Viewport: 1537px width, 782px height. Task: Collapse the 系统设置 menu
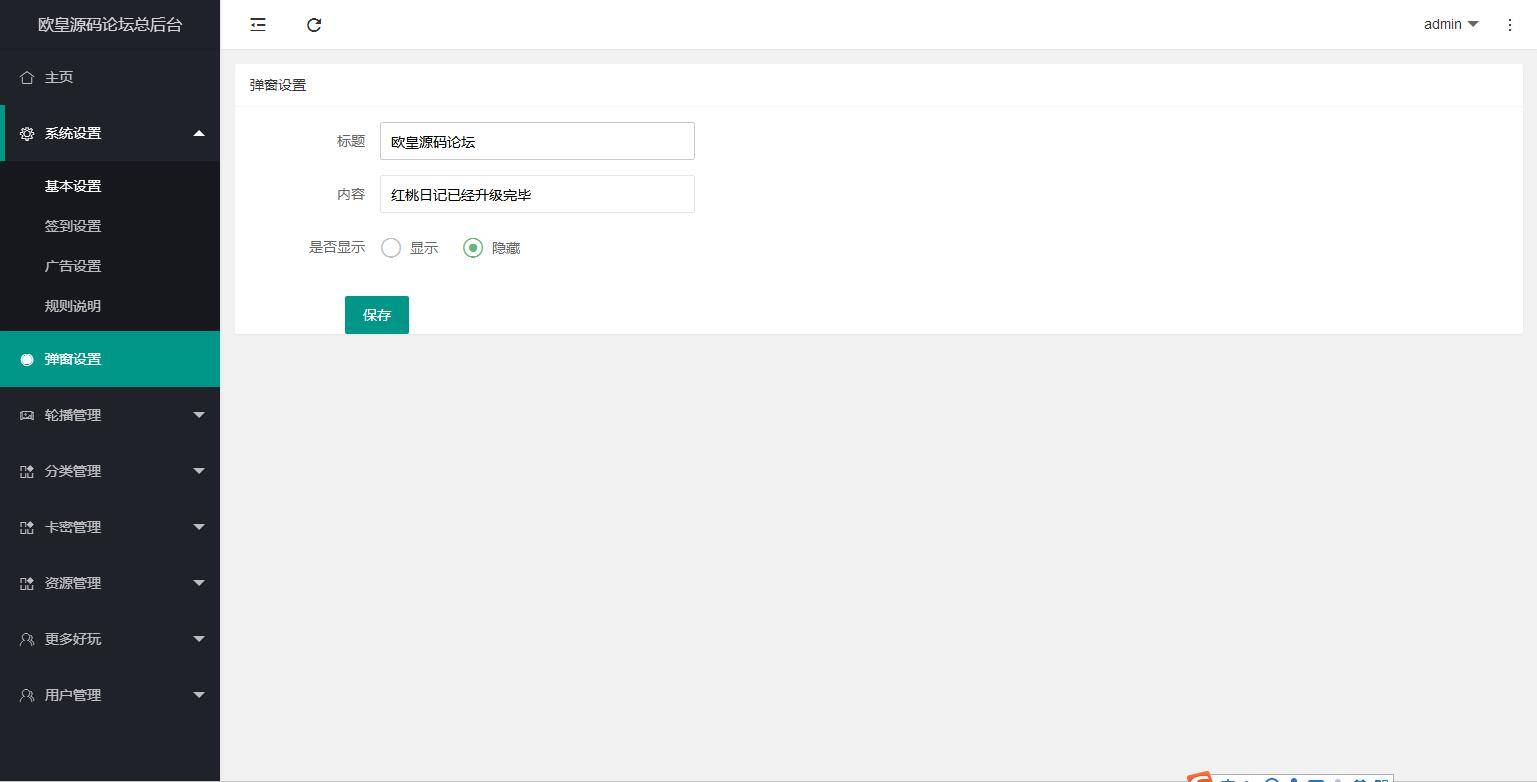click(198, 133)
